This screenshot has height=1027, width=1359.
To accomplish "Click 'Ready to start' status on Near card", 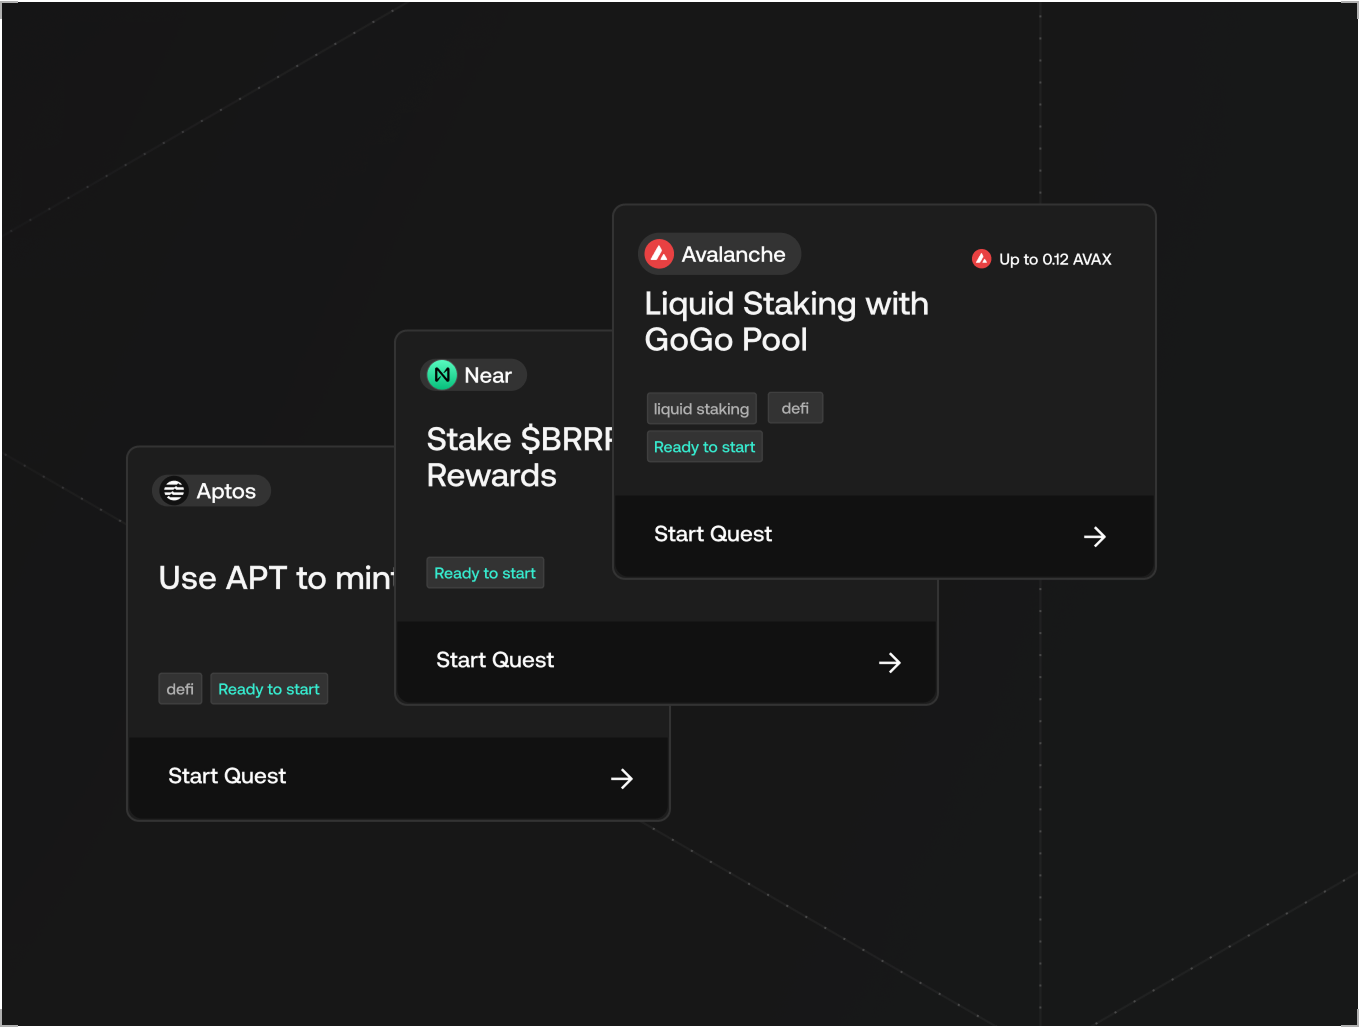I will click(x=485, y=573).
